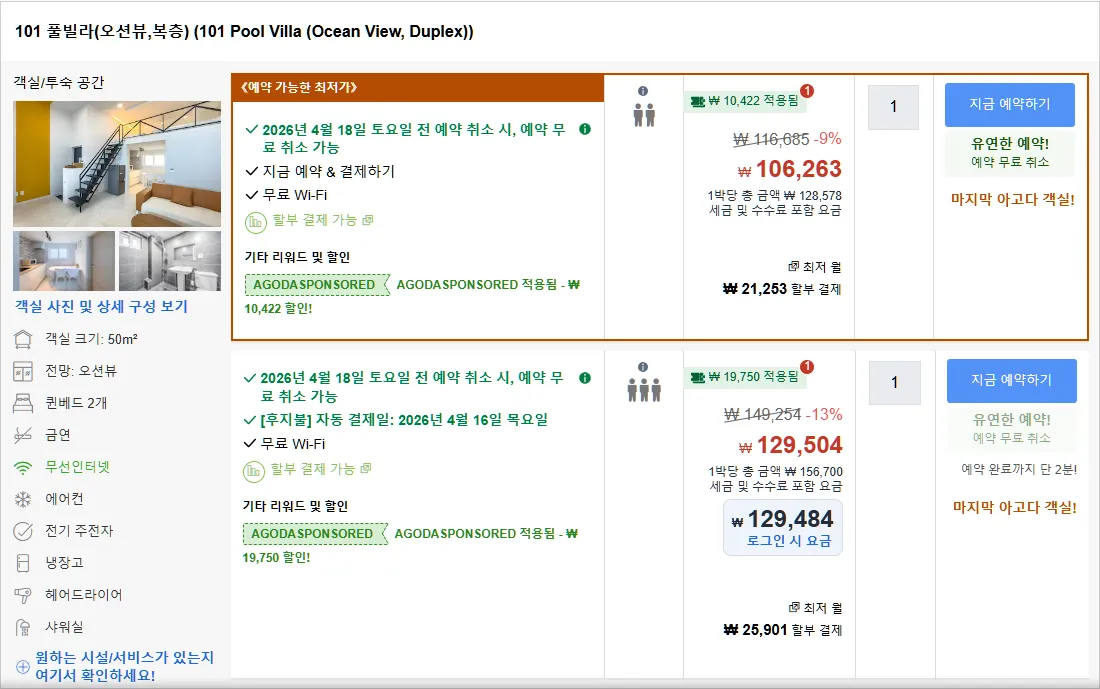Open room count dropdown for ₩106,263 offer
This screenshot has height=689, width=1100.
pos(893,107)
